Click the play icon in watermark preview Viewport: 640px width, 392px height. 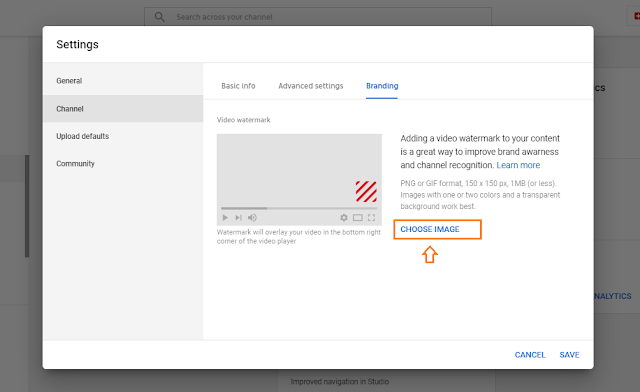coord(225,218)
